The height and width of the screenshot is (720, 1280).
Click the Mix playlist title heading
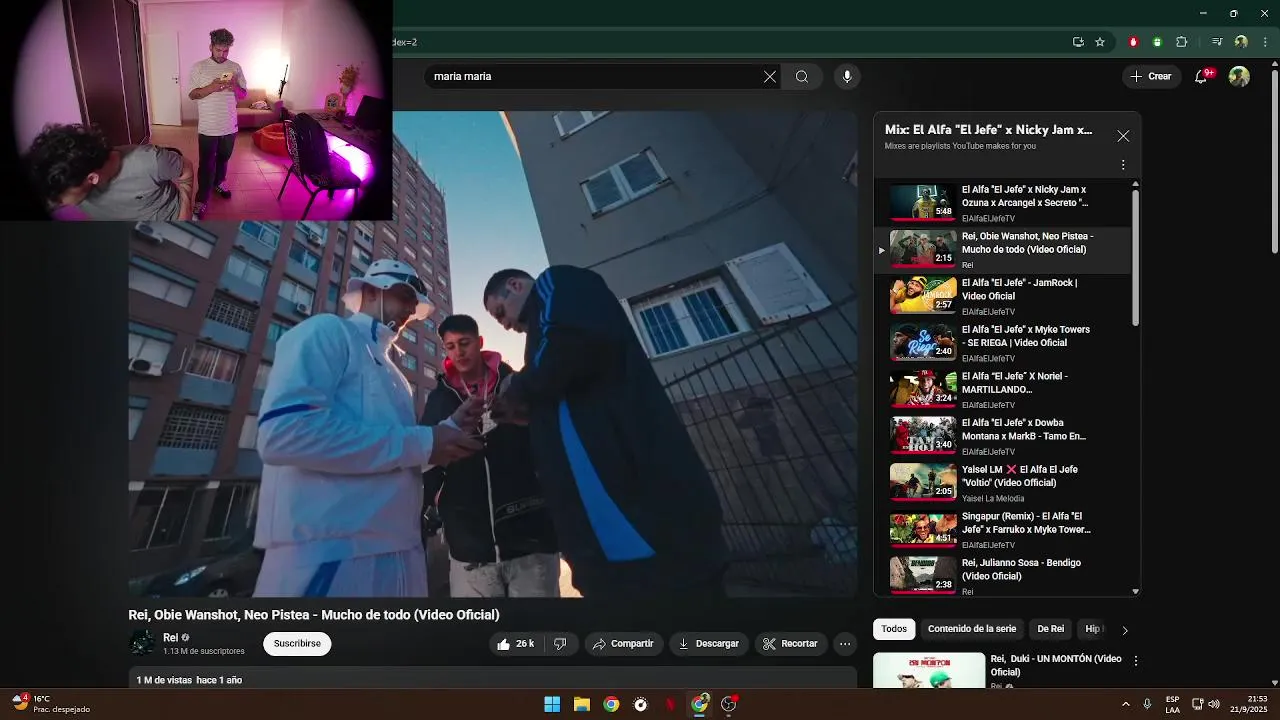coord(988,130)
